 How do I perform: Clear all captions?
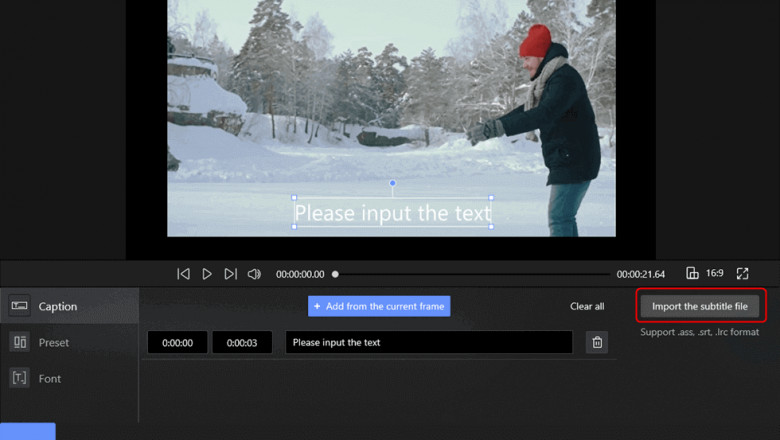pyautogui.click(x=587, y=306)
